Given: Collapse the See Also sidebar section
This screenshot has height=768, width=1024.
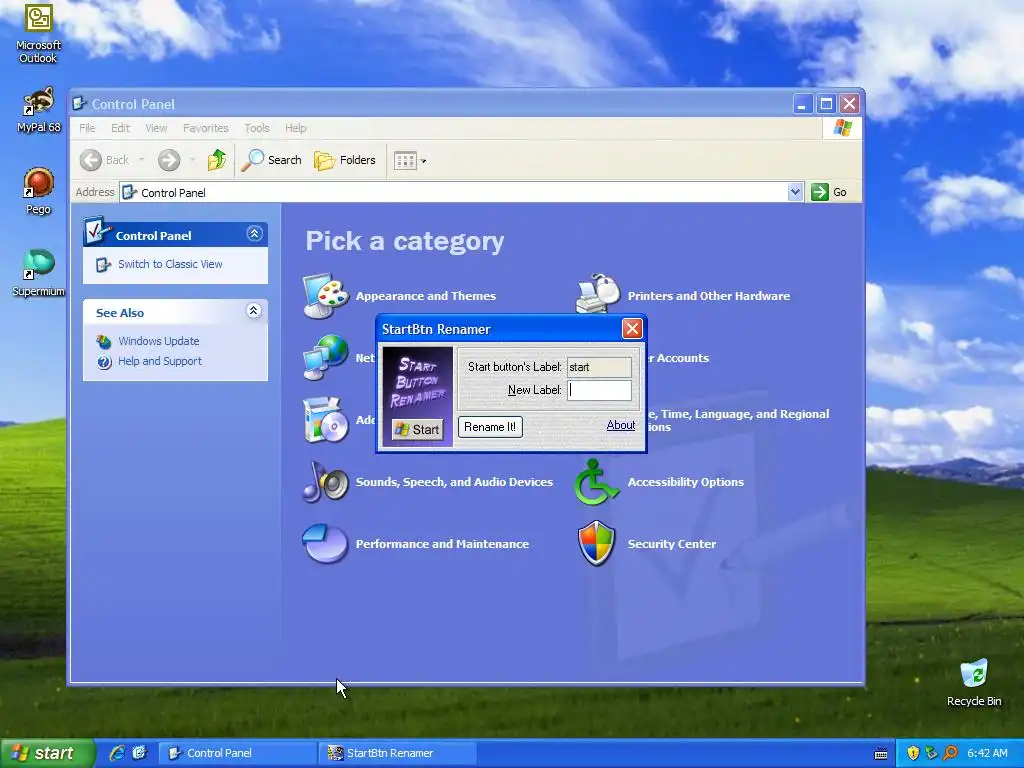Looking at the screenshot, I should (x=254, y=311).
